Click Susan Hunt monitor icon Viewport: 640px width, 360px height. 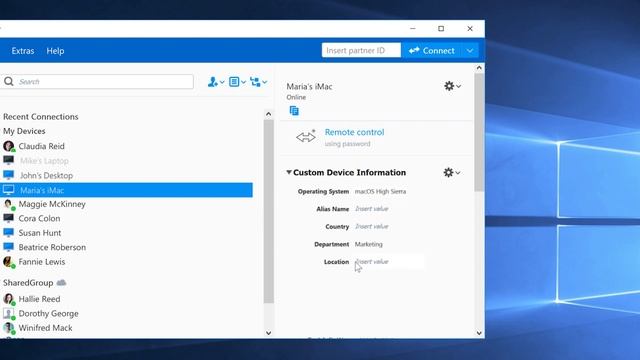pyautogui.click(x=9, y=233)
